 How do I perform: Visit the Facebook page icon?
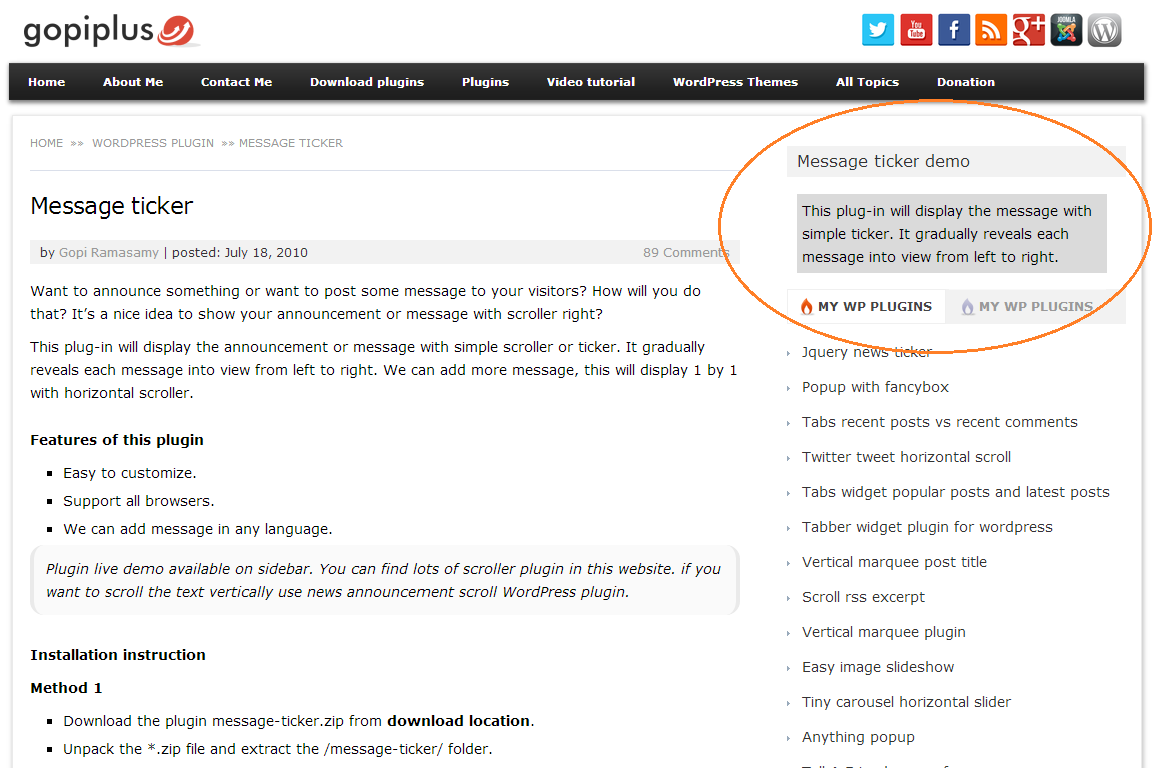point(953,30)
